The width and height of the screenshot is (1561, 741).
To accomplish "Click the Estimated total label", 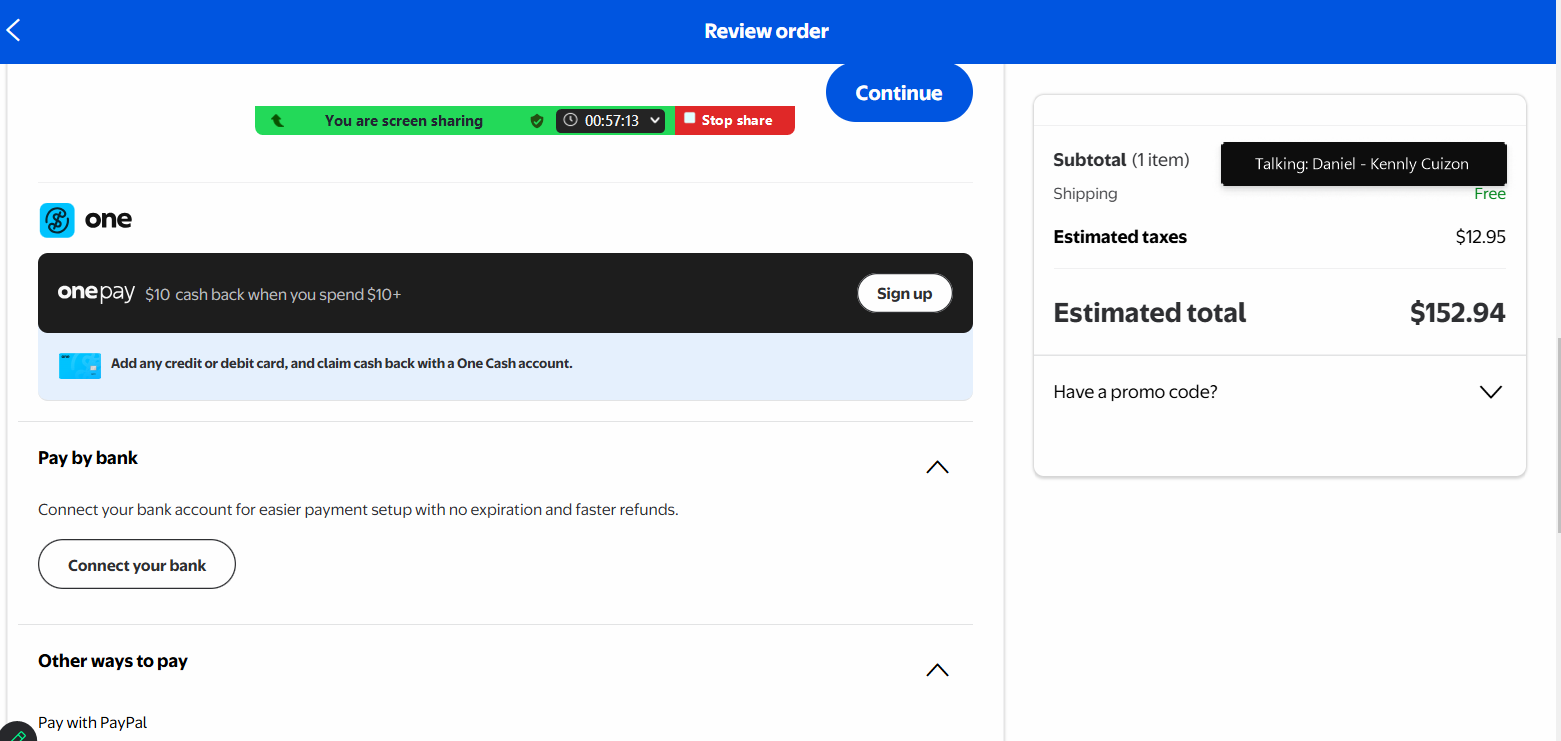I will pyautogui.click(x=1150, y=313).
